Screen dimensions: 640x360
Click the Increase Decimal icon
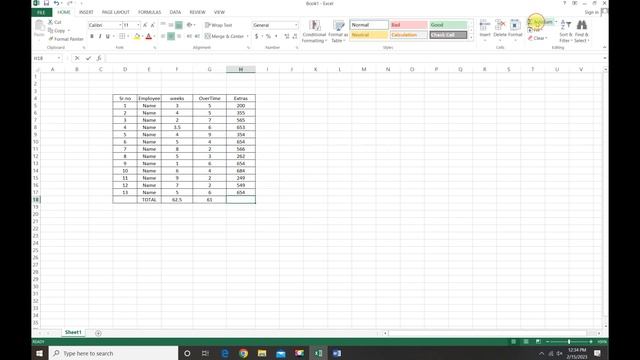(x=287, y=36)
